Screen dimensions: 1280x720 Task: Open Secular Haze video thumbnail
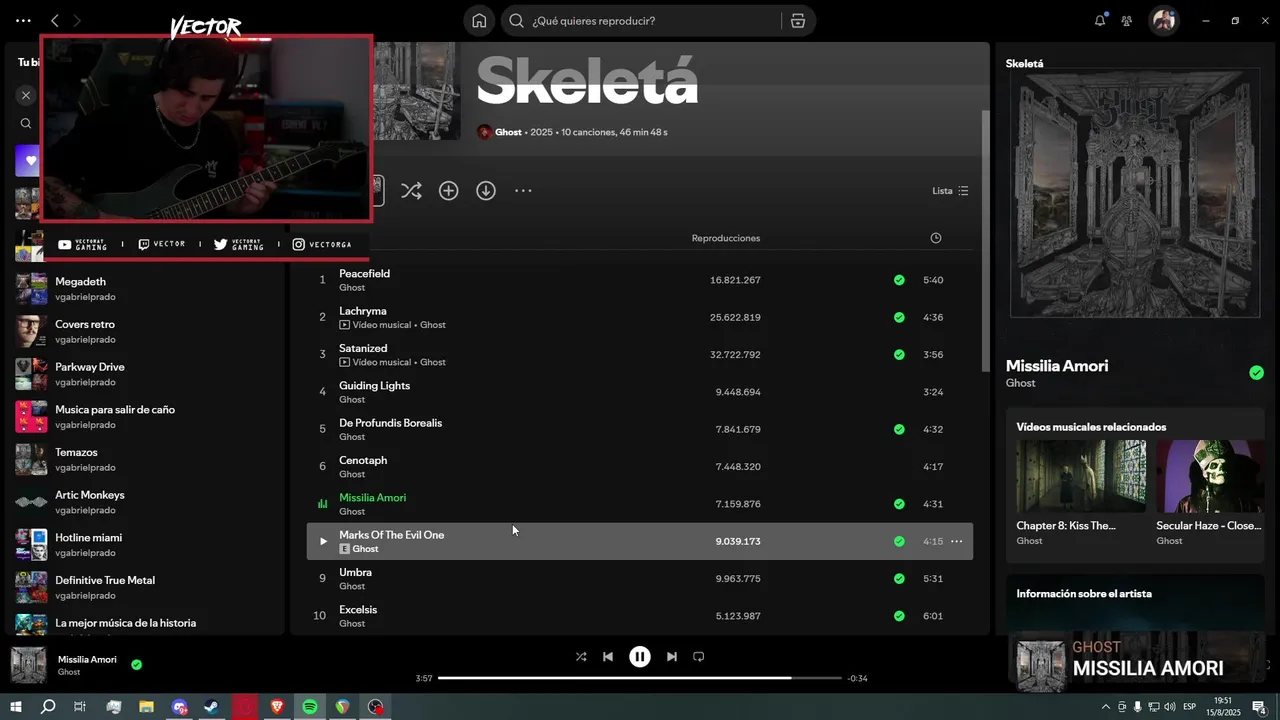tap(1210, 476)
